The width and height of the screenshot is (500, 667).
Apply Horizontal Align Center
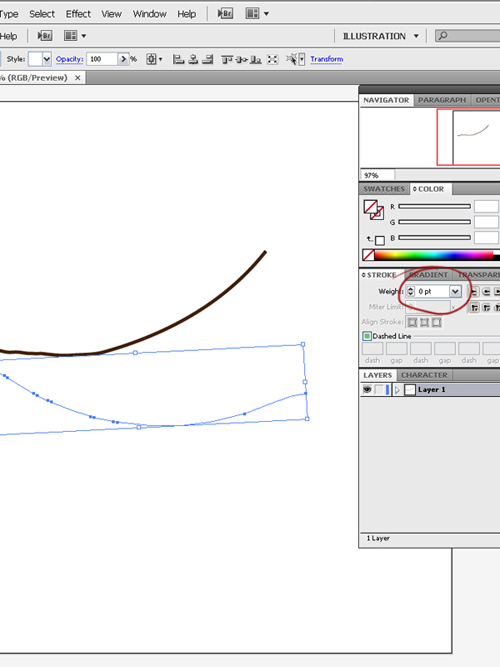(193, 59)
